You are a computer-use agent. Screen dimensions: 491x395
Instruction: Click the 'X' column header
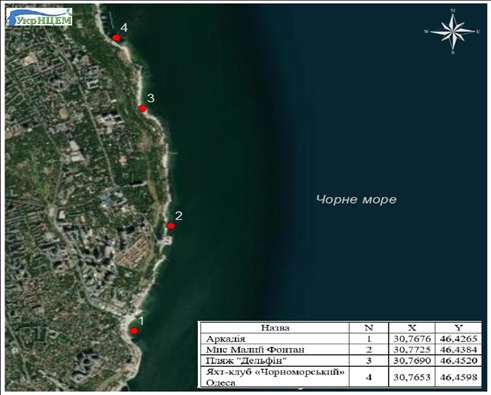coord(412,328)
